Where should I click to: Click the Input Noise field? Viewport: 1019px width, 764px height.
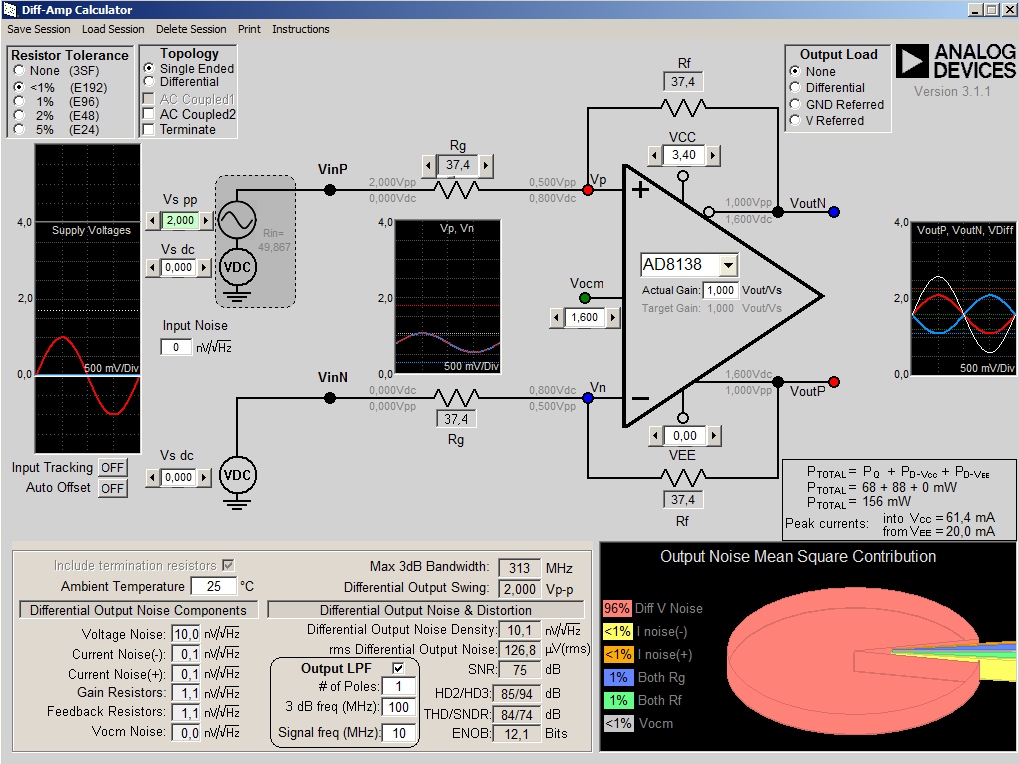click(175, 347)
